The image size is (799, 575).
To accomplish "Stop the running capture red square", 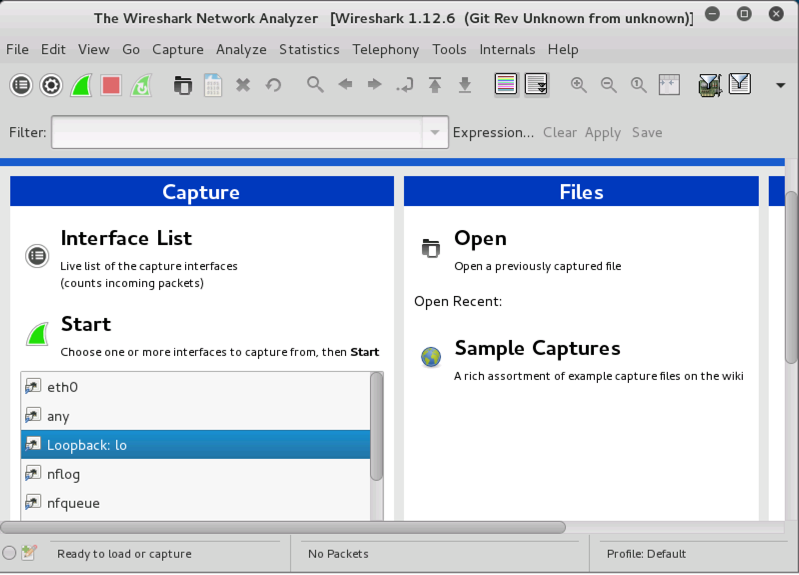I will coord(111,86).
